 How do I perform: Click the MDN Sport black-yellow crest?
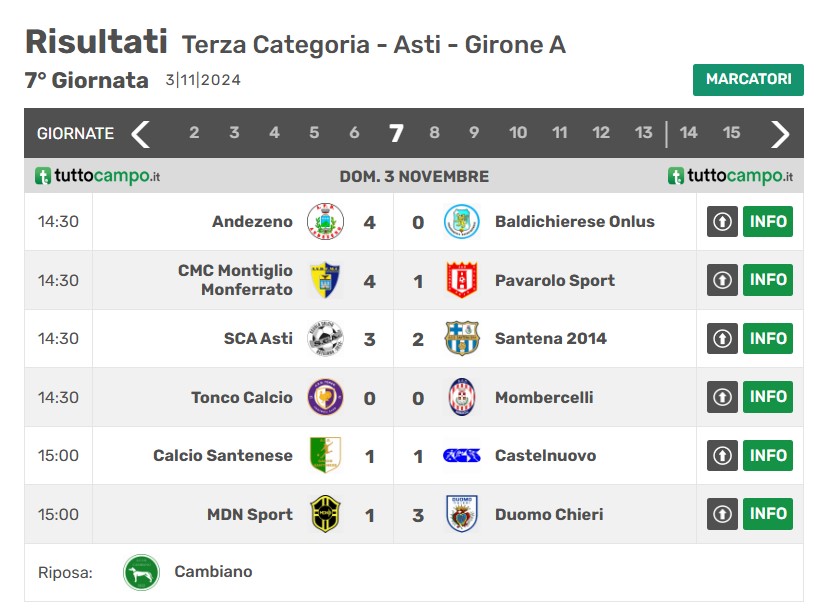pos(325,514)
